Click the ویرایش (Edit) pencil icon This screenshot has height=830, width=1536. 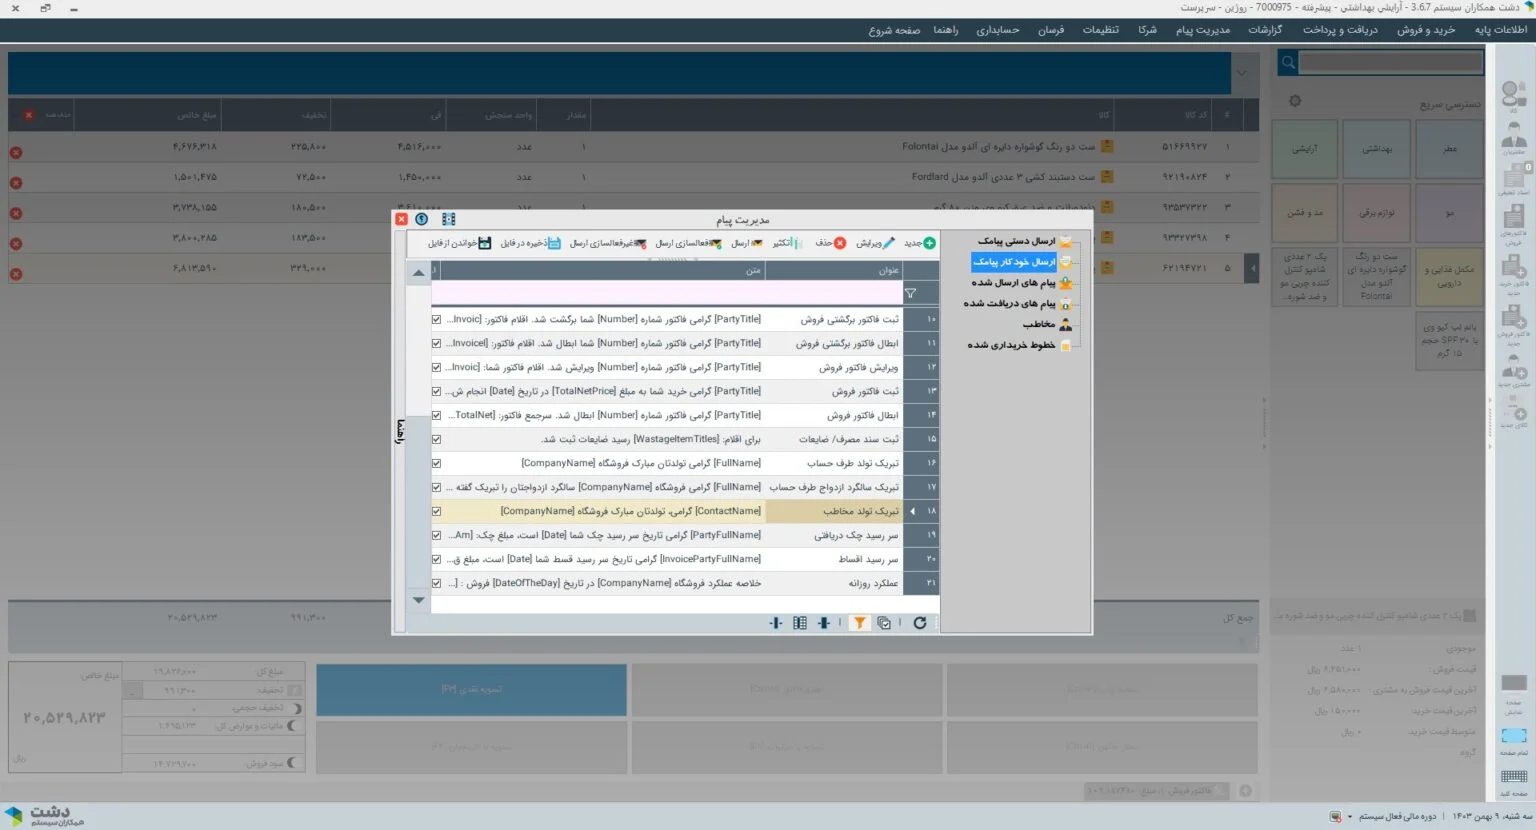point(889,243)
